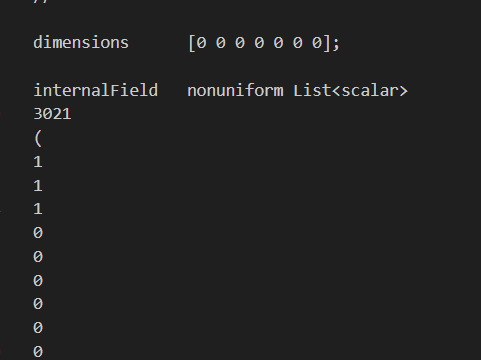
Task: Click the word "nonuniform"
Action: tap(235, 91)
